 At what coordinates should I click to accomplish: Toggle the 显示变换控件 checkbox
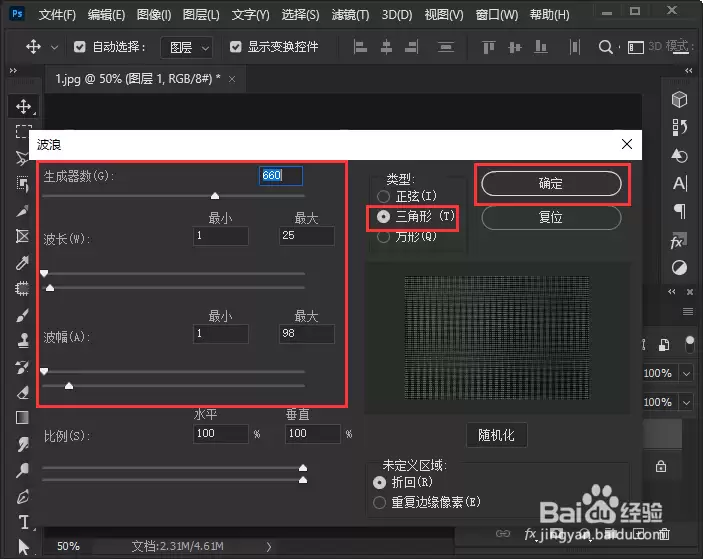235,47
